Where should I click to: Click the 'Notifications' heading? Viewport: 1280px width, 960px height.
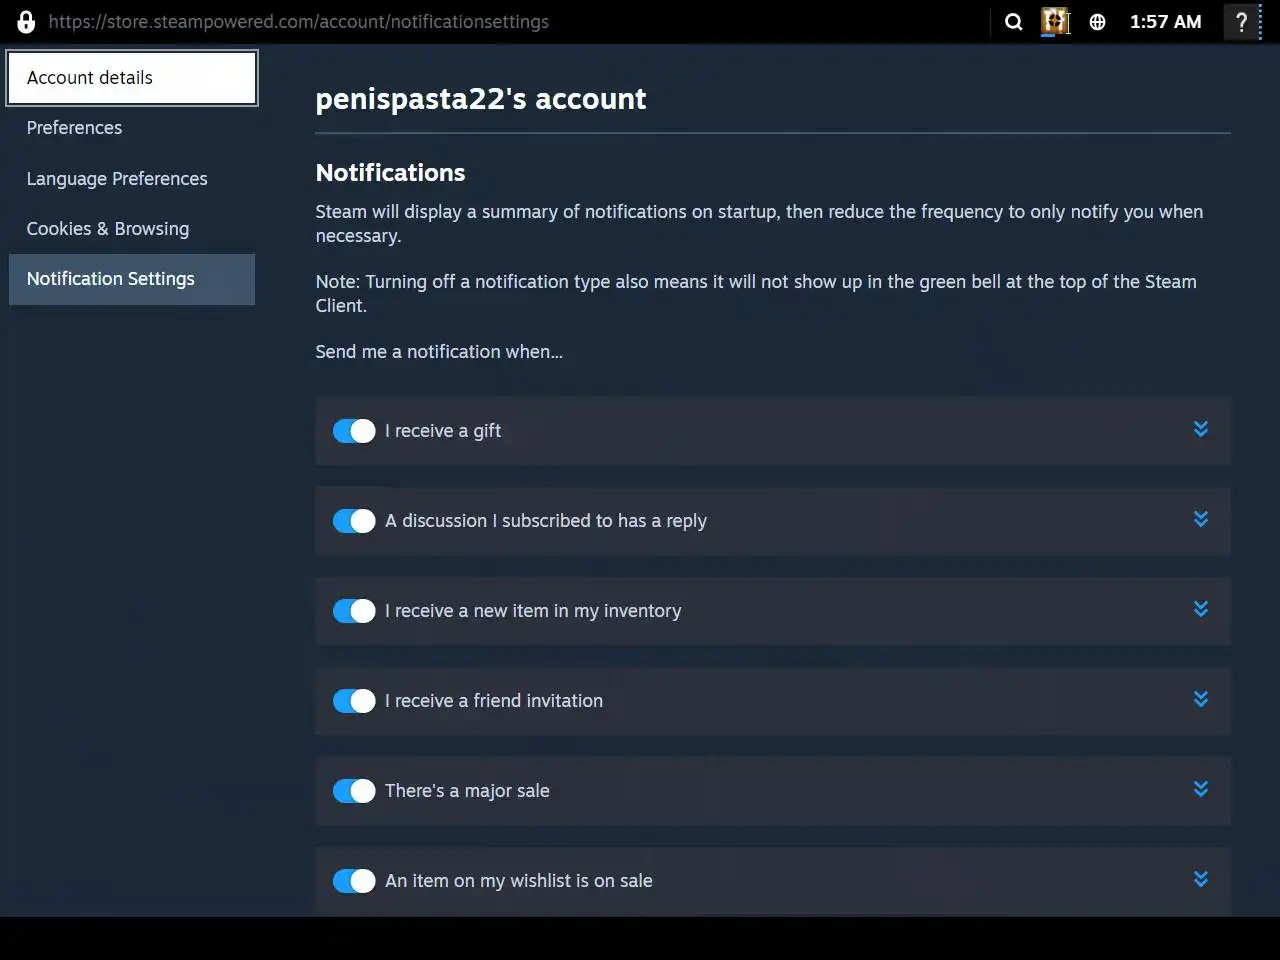pos(390,173)
